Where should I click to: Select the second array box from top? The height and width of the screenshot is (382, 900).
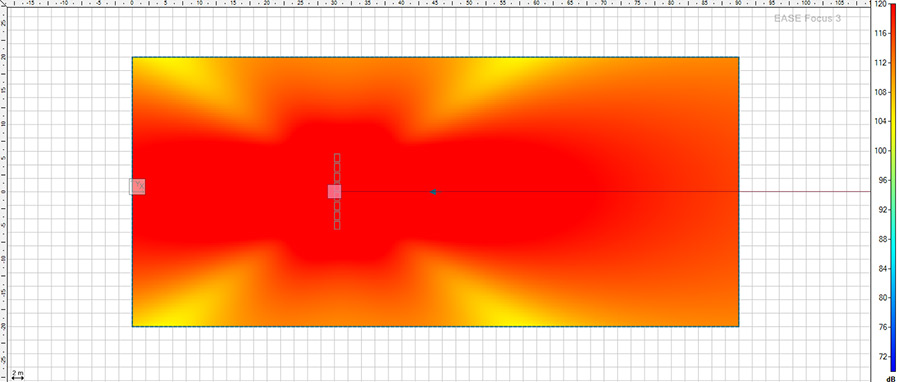pyautogui.click(x=337, y=167)
